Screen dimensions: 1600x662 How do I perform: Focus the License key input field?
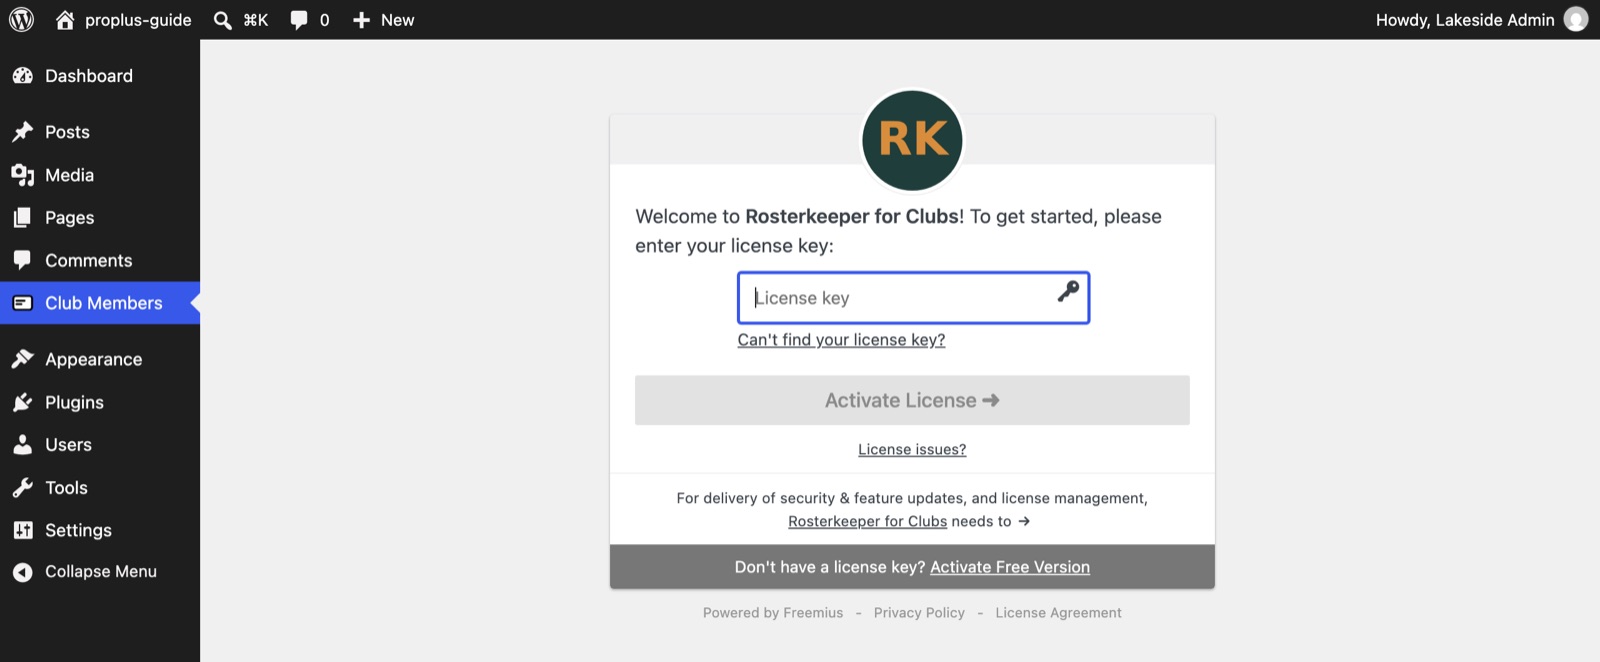point(913,298)
